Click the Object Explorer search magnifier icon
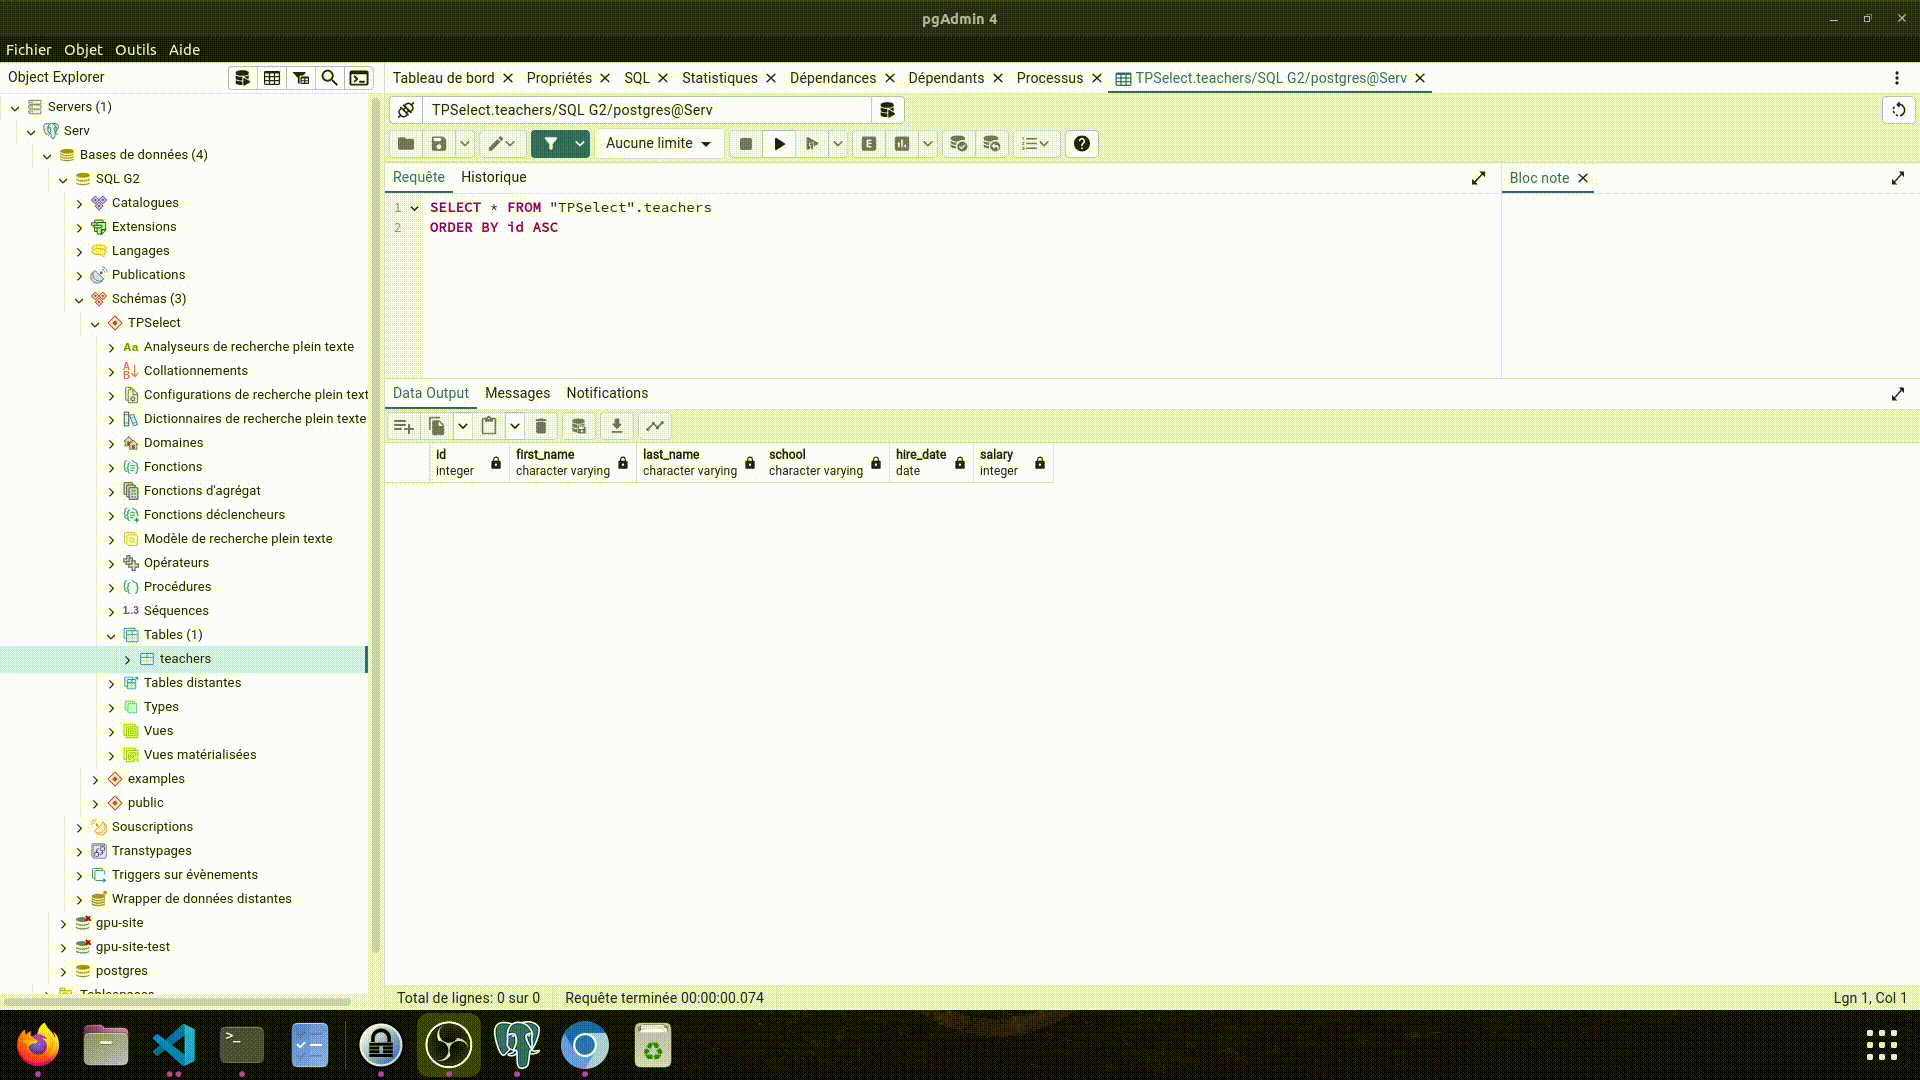The image size is (1920, 1080). [x=329, y=78]
